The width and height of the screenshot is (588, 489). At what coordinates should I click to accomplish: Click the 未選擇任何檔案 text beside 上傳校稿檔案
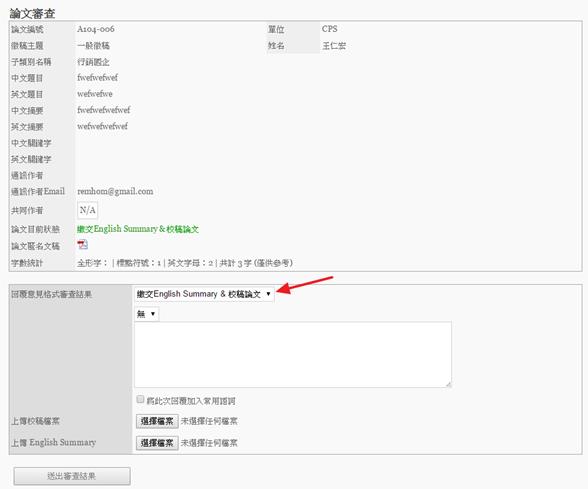[x=209, y=421]
